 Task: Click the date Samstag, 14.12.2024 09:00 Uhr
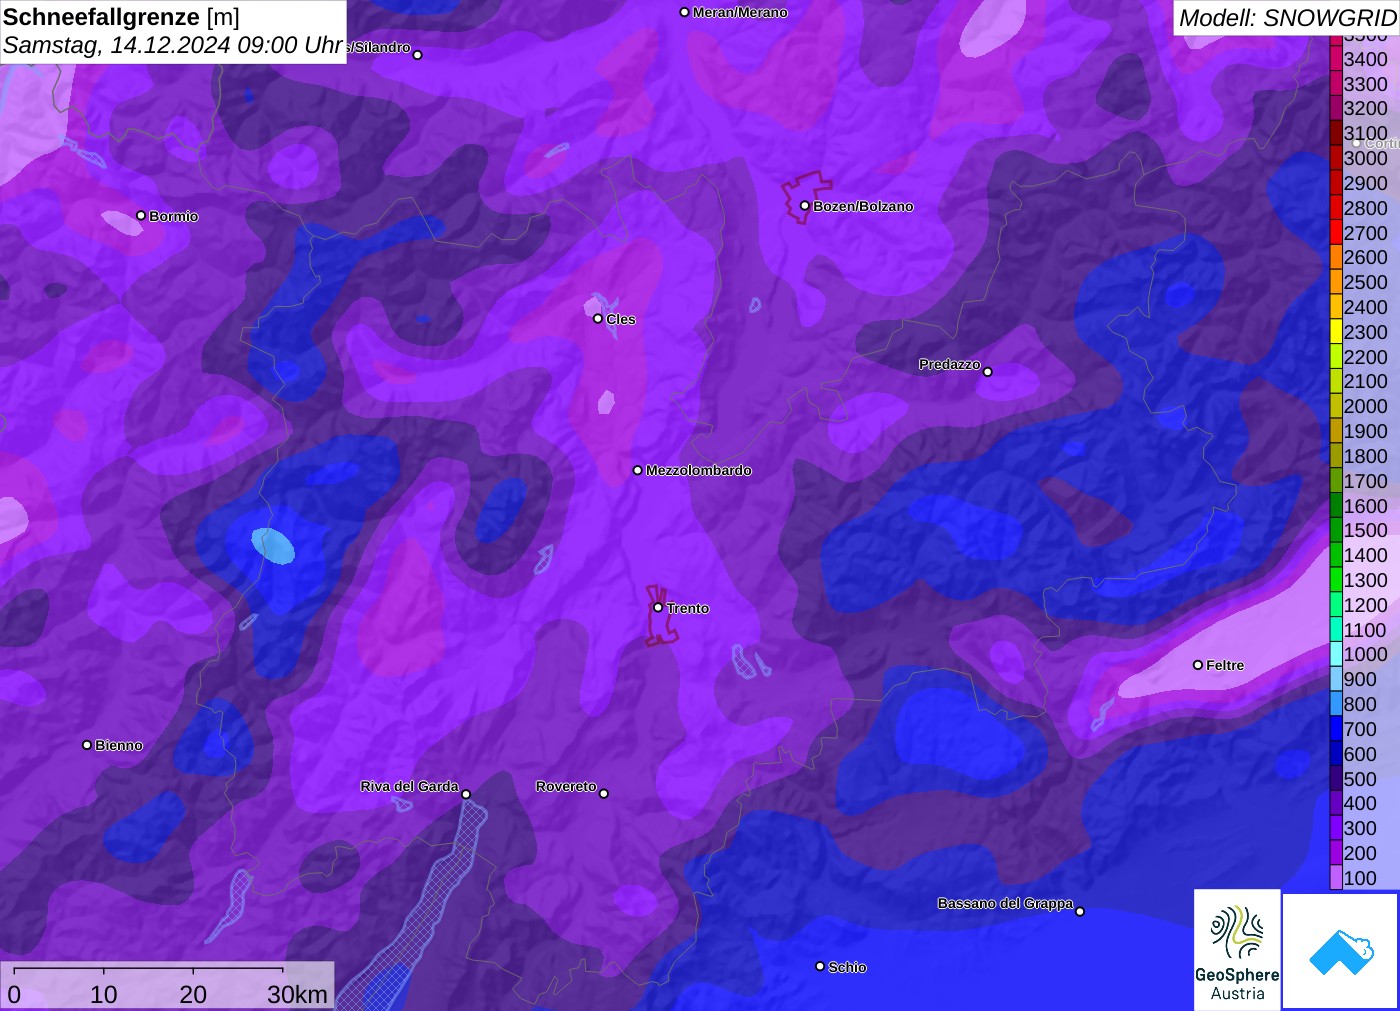tap(172, 45)
